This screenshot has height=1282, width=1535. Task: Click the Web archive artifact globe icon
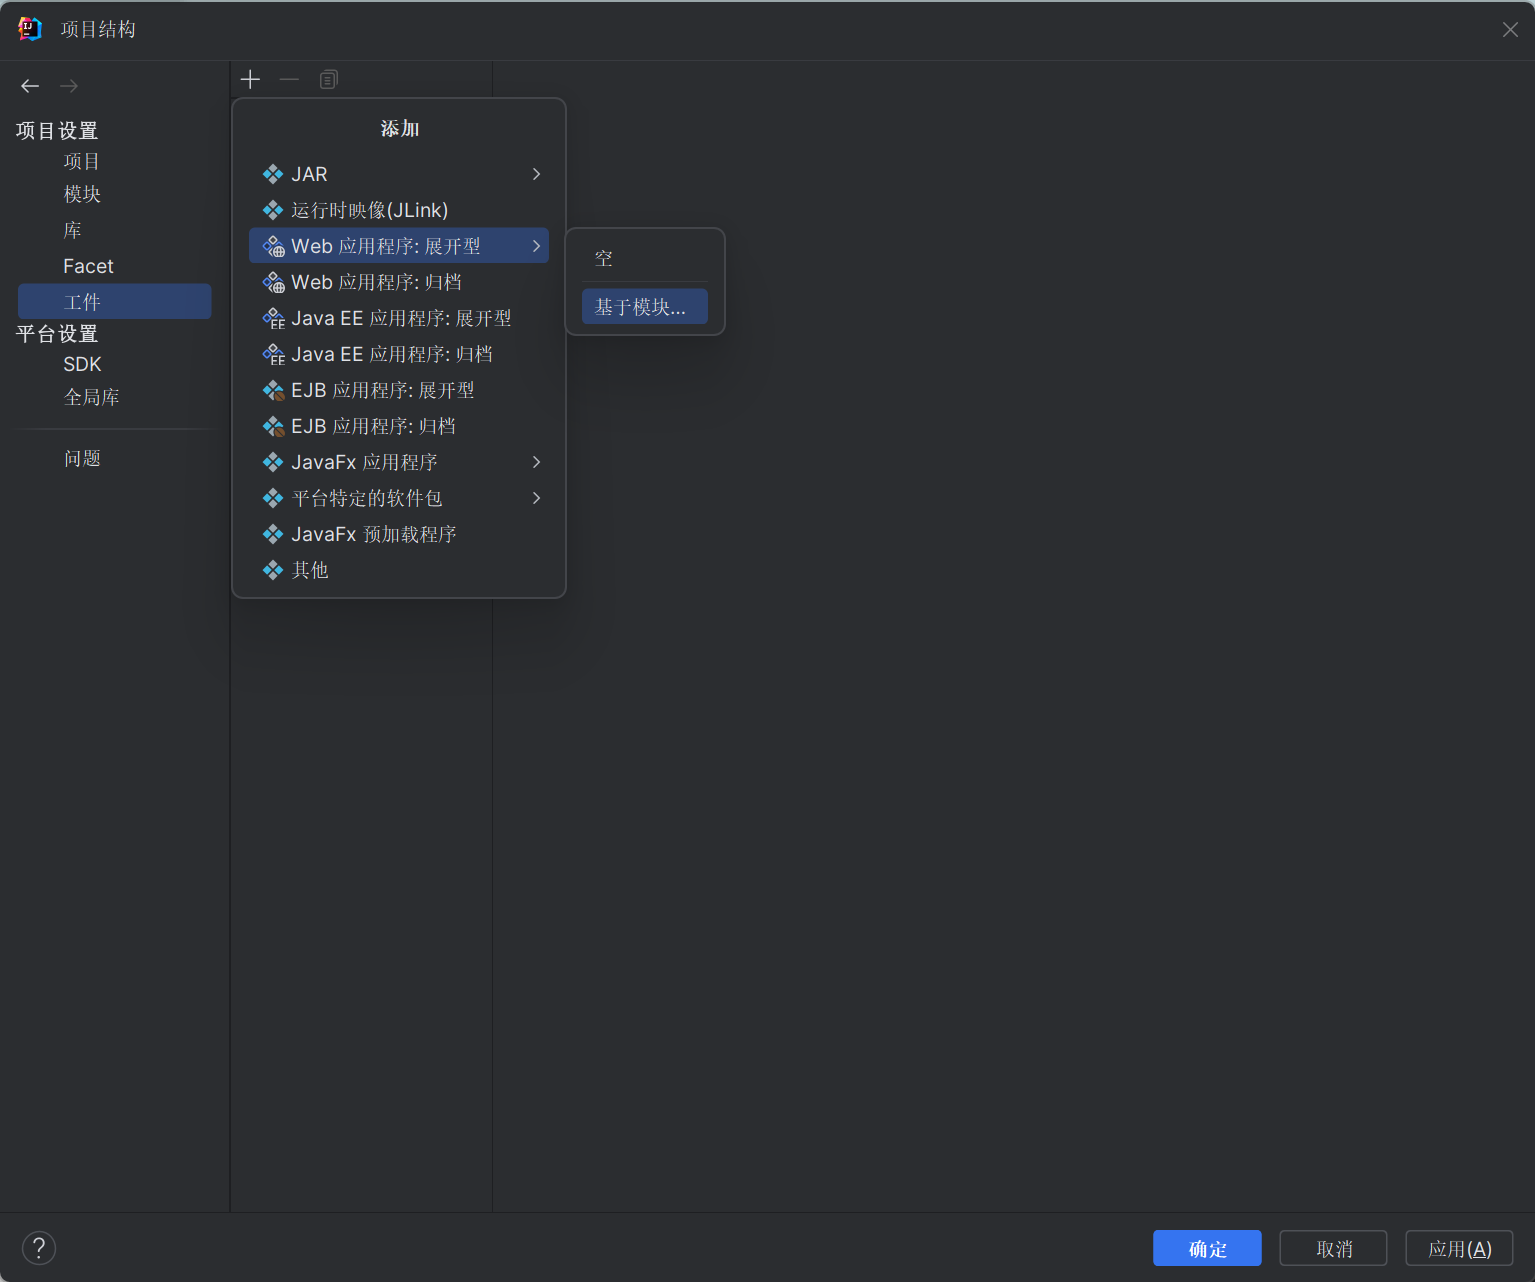point(274,282)
